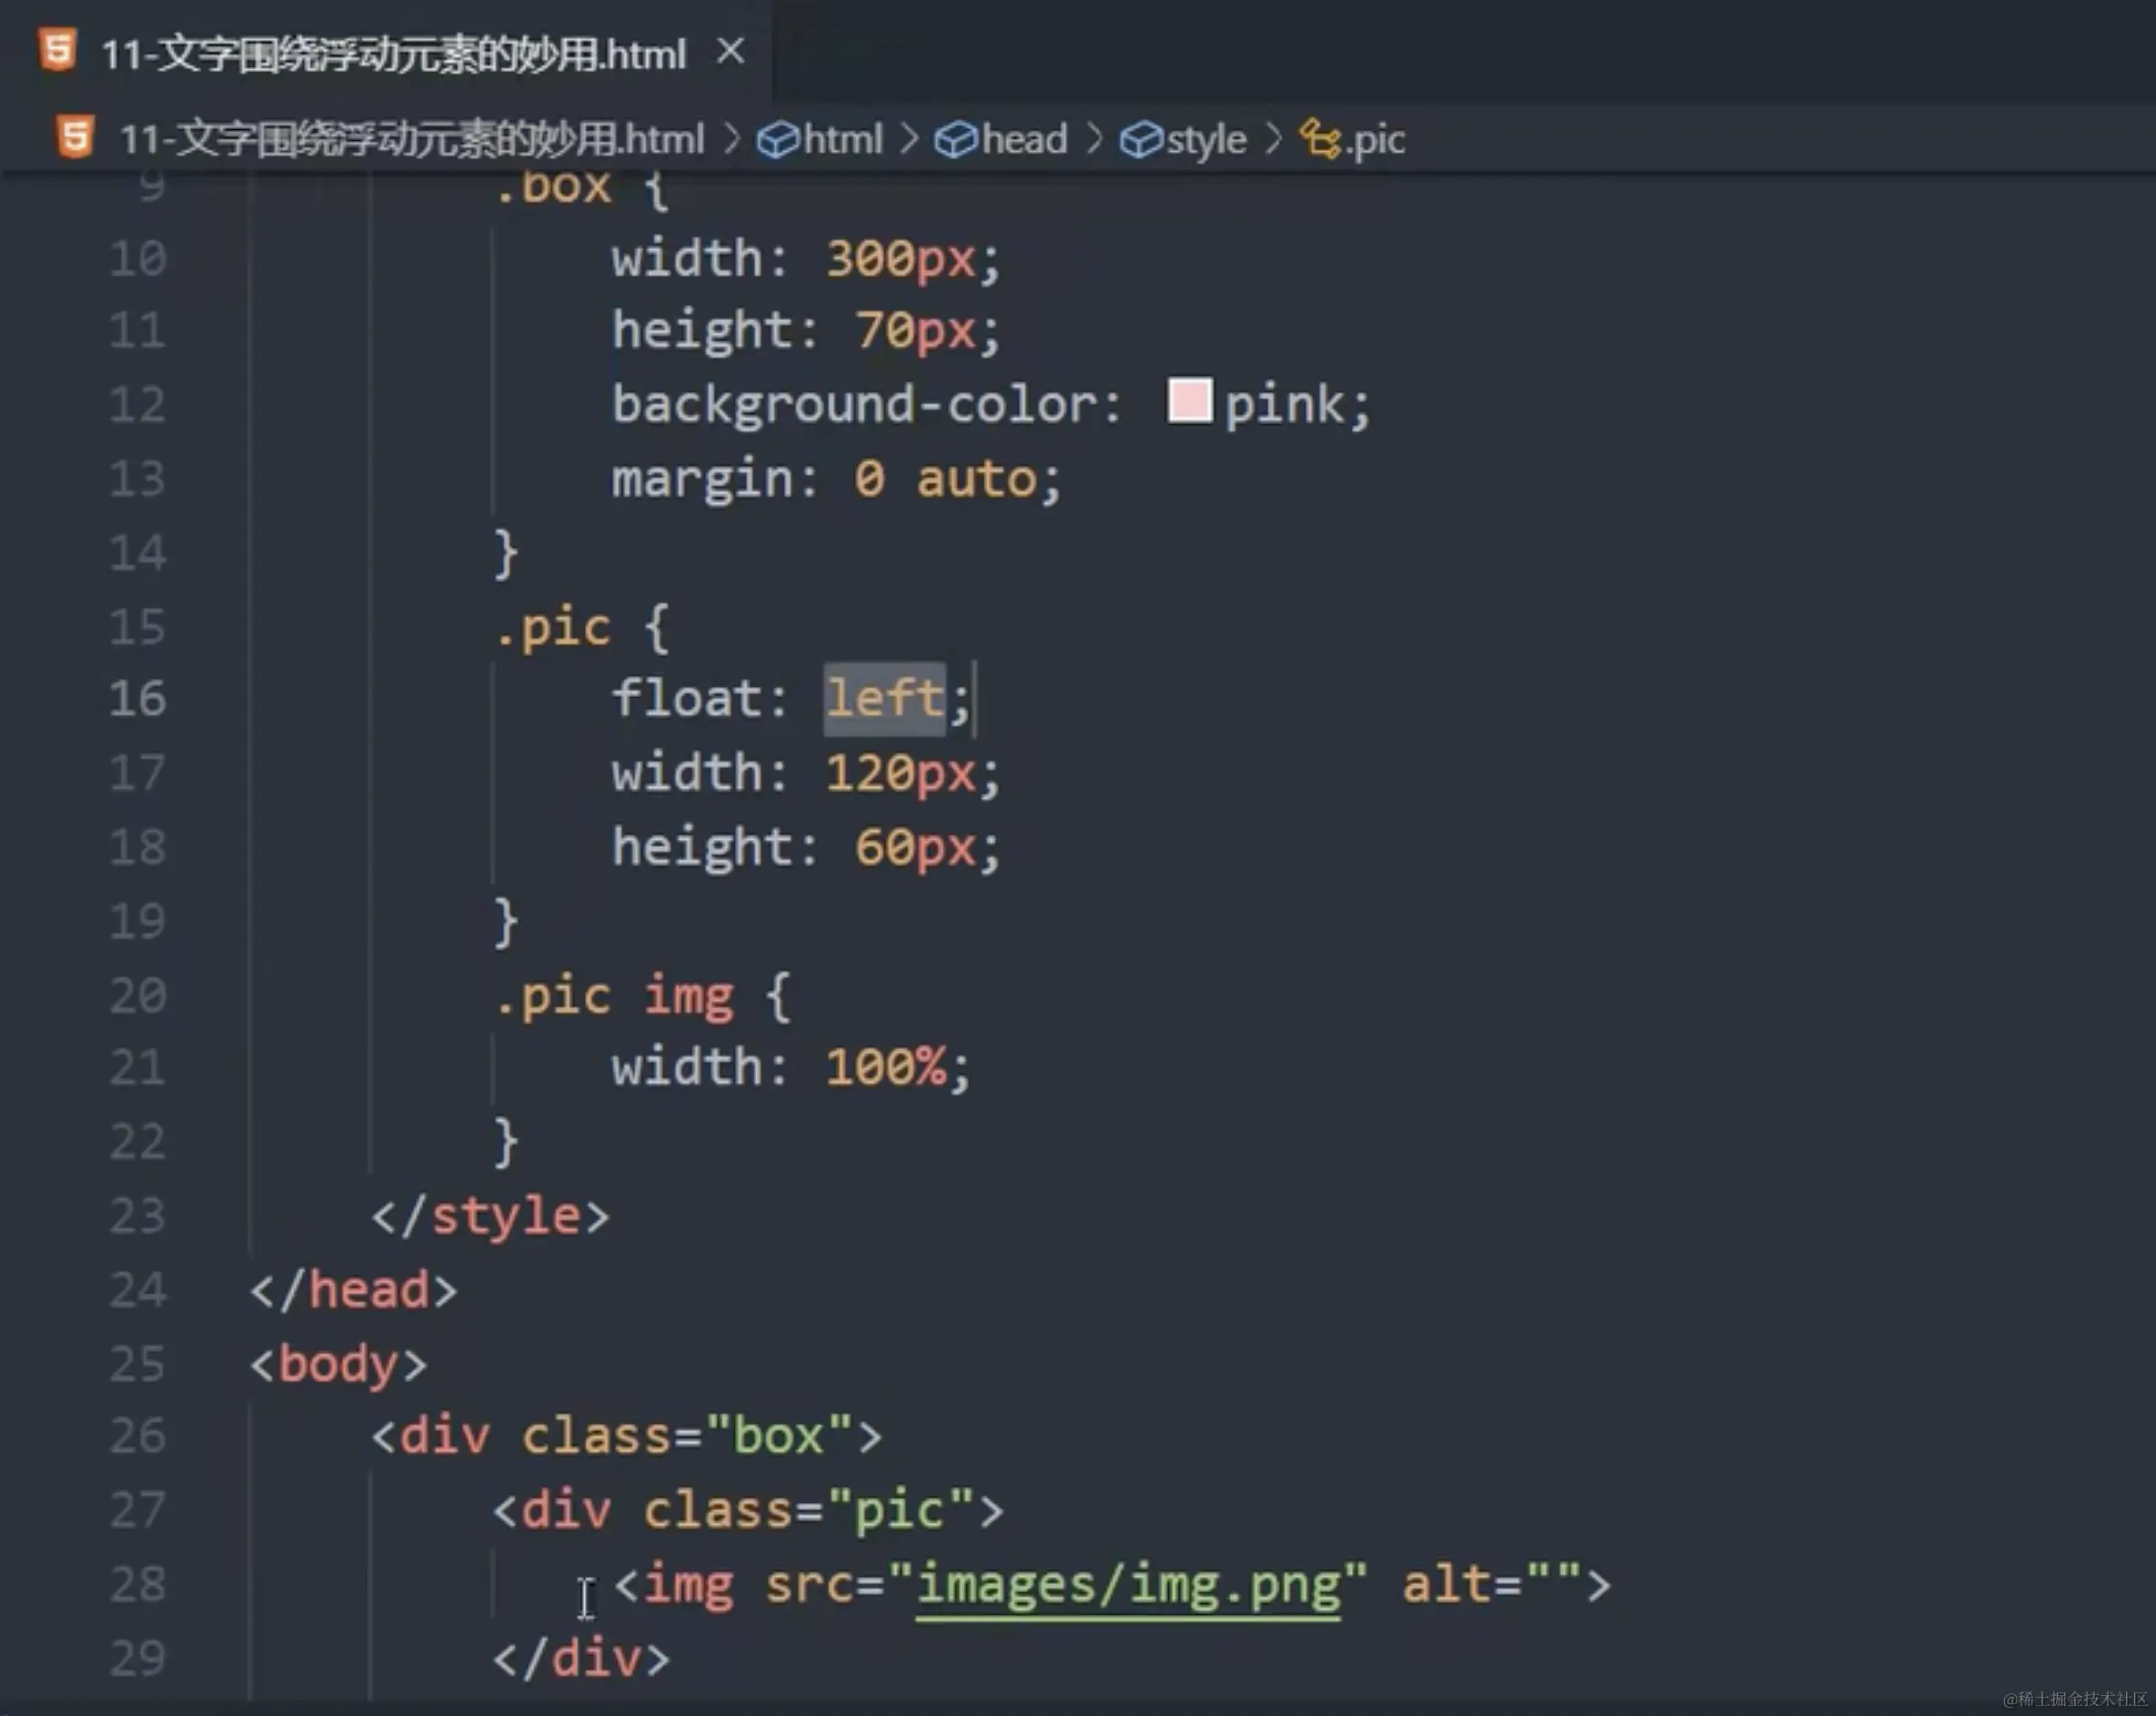This screenshot has width=2156, height=1716.
Task: Click the .pic selector icon in breadcrumbs
Action: (x=1320, y=139)
